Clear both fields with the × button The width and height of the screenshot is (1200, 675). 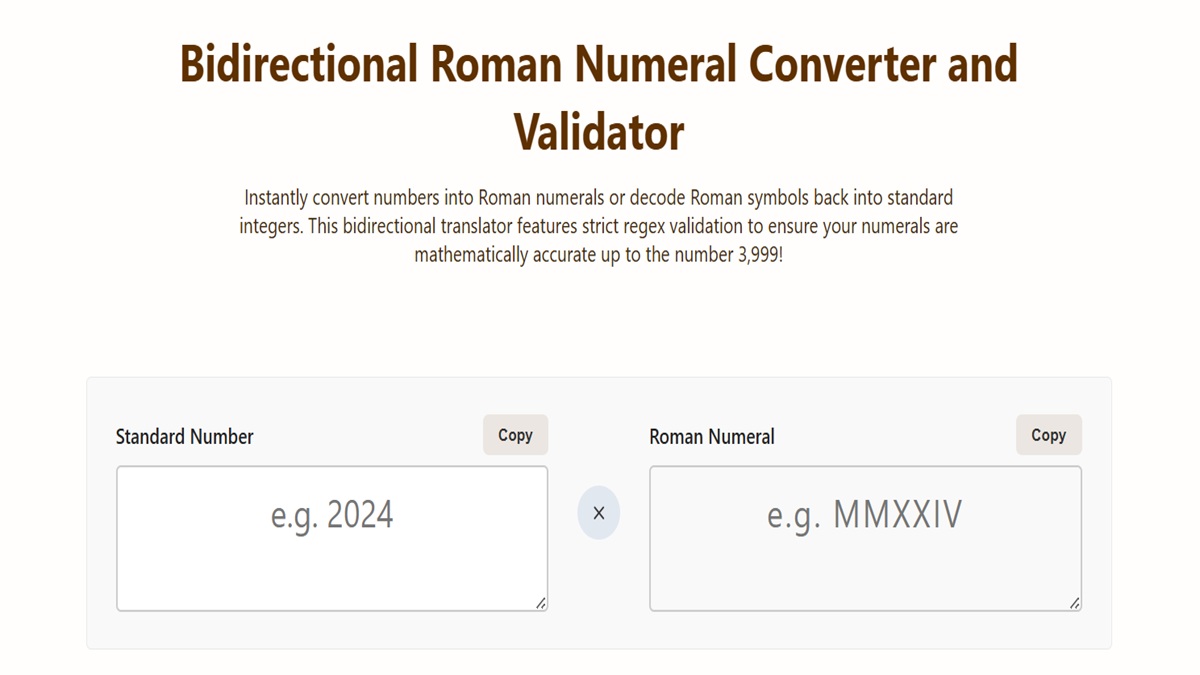point(598,513)
